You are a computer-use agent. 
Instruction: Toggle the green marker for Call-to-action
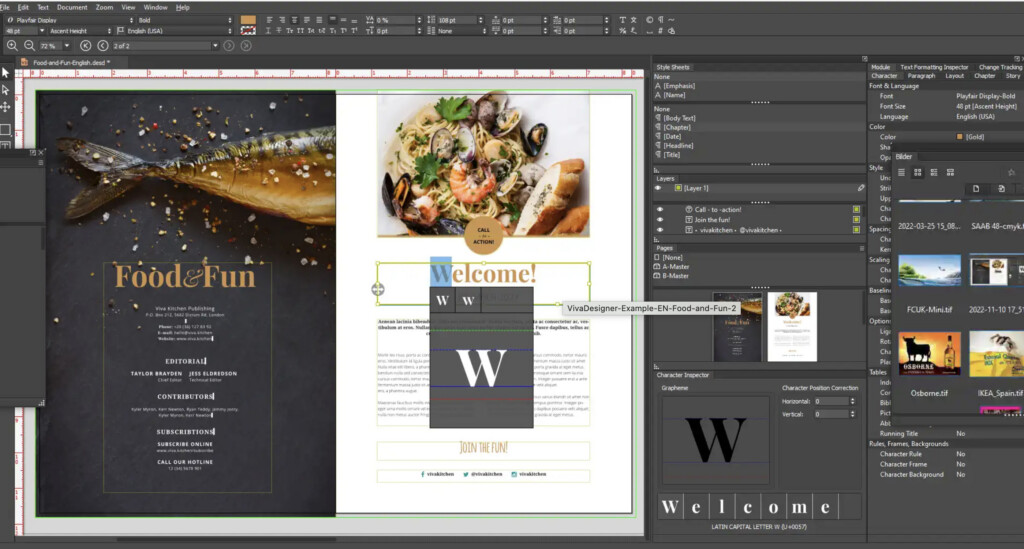(856, 210)
